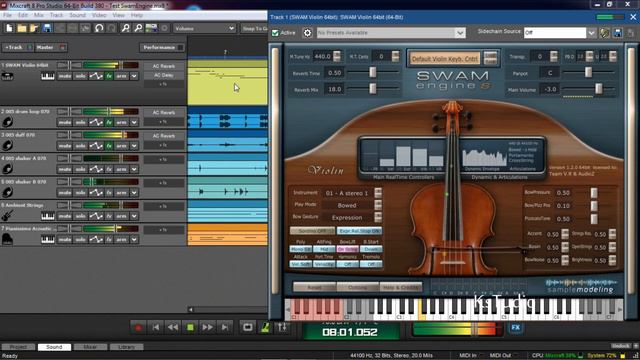Click the guitar icon on Ambient Strings track
This screenshot has height=360, width=640.
click(x=7, y=216)
